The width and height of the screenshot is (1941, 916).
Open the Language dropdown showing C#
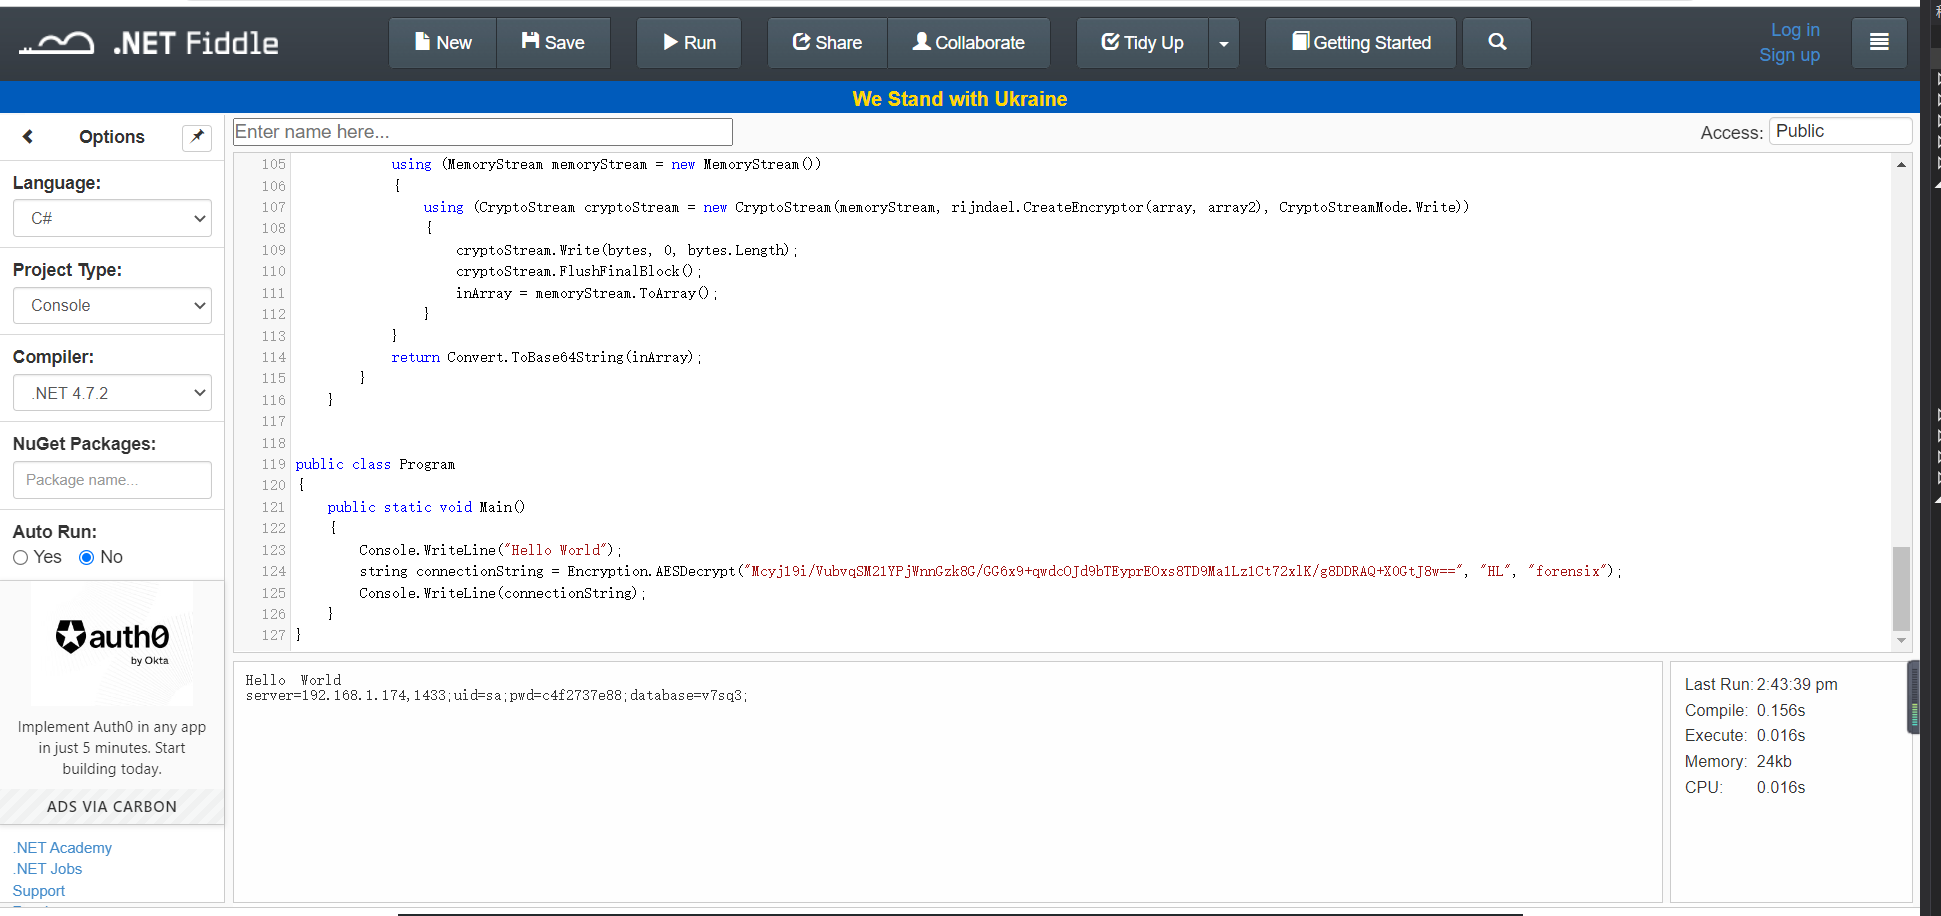112,218
